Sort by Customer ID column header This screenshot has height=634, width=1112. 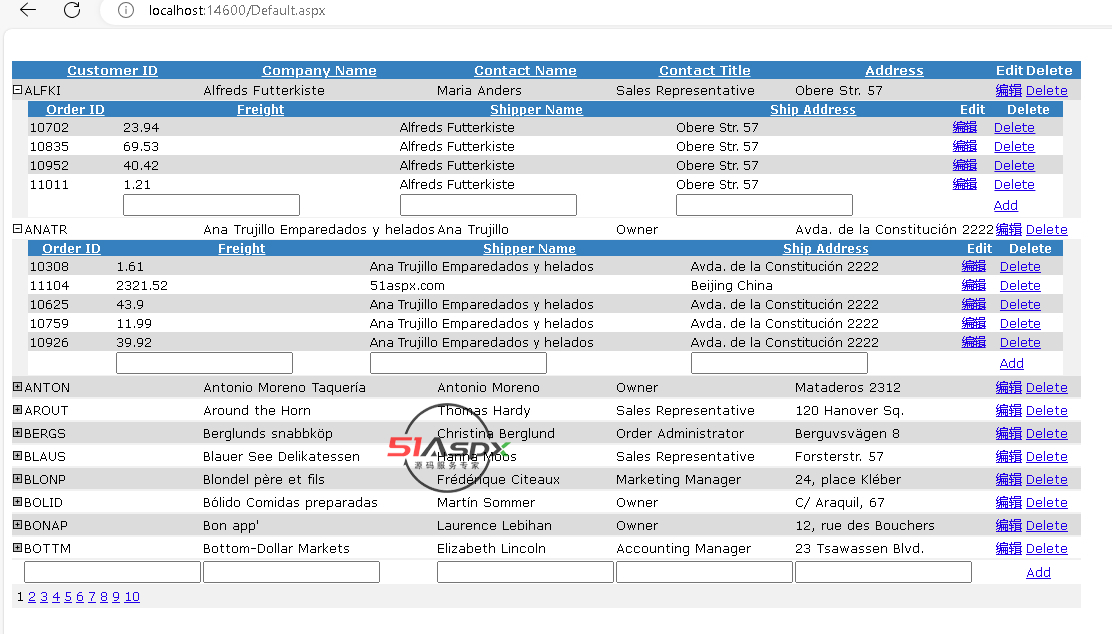pos(112,71)
